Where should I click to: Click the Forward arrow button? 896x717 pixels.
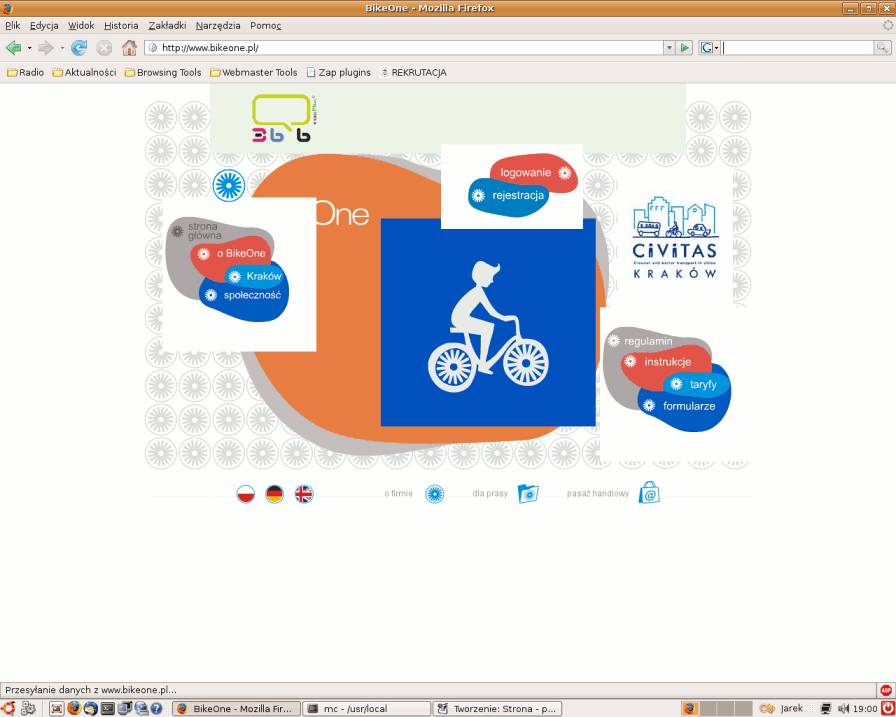click(46, 48)
